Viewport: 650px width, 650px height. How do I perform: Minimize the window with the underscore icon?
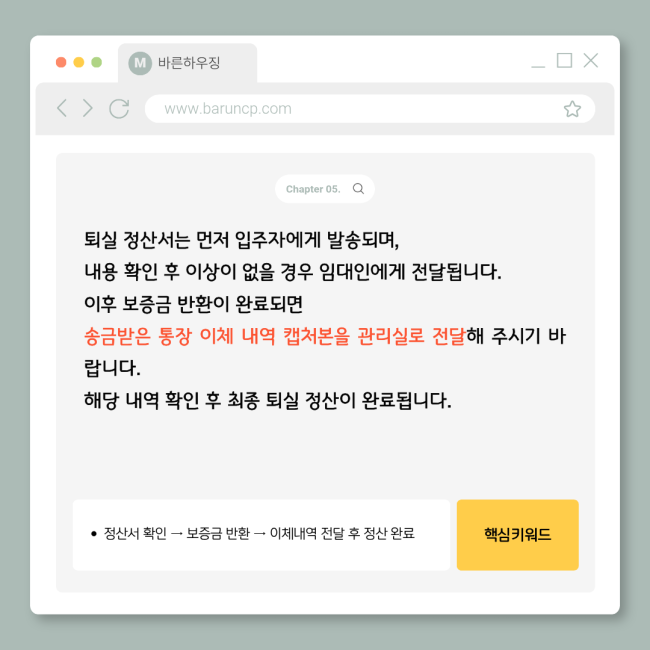pyautogui.click(x=538, y=66)
